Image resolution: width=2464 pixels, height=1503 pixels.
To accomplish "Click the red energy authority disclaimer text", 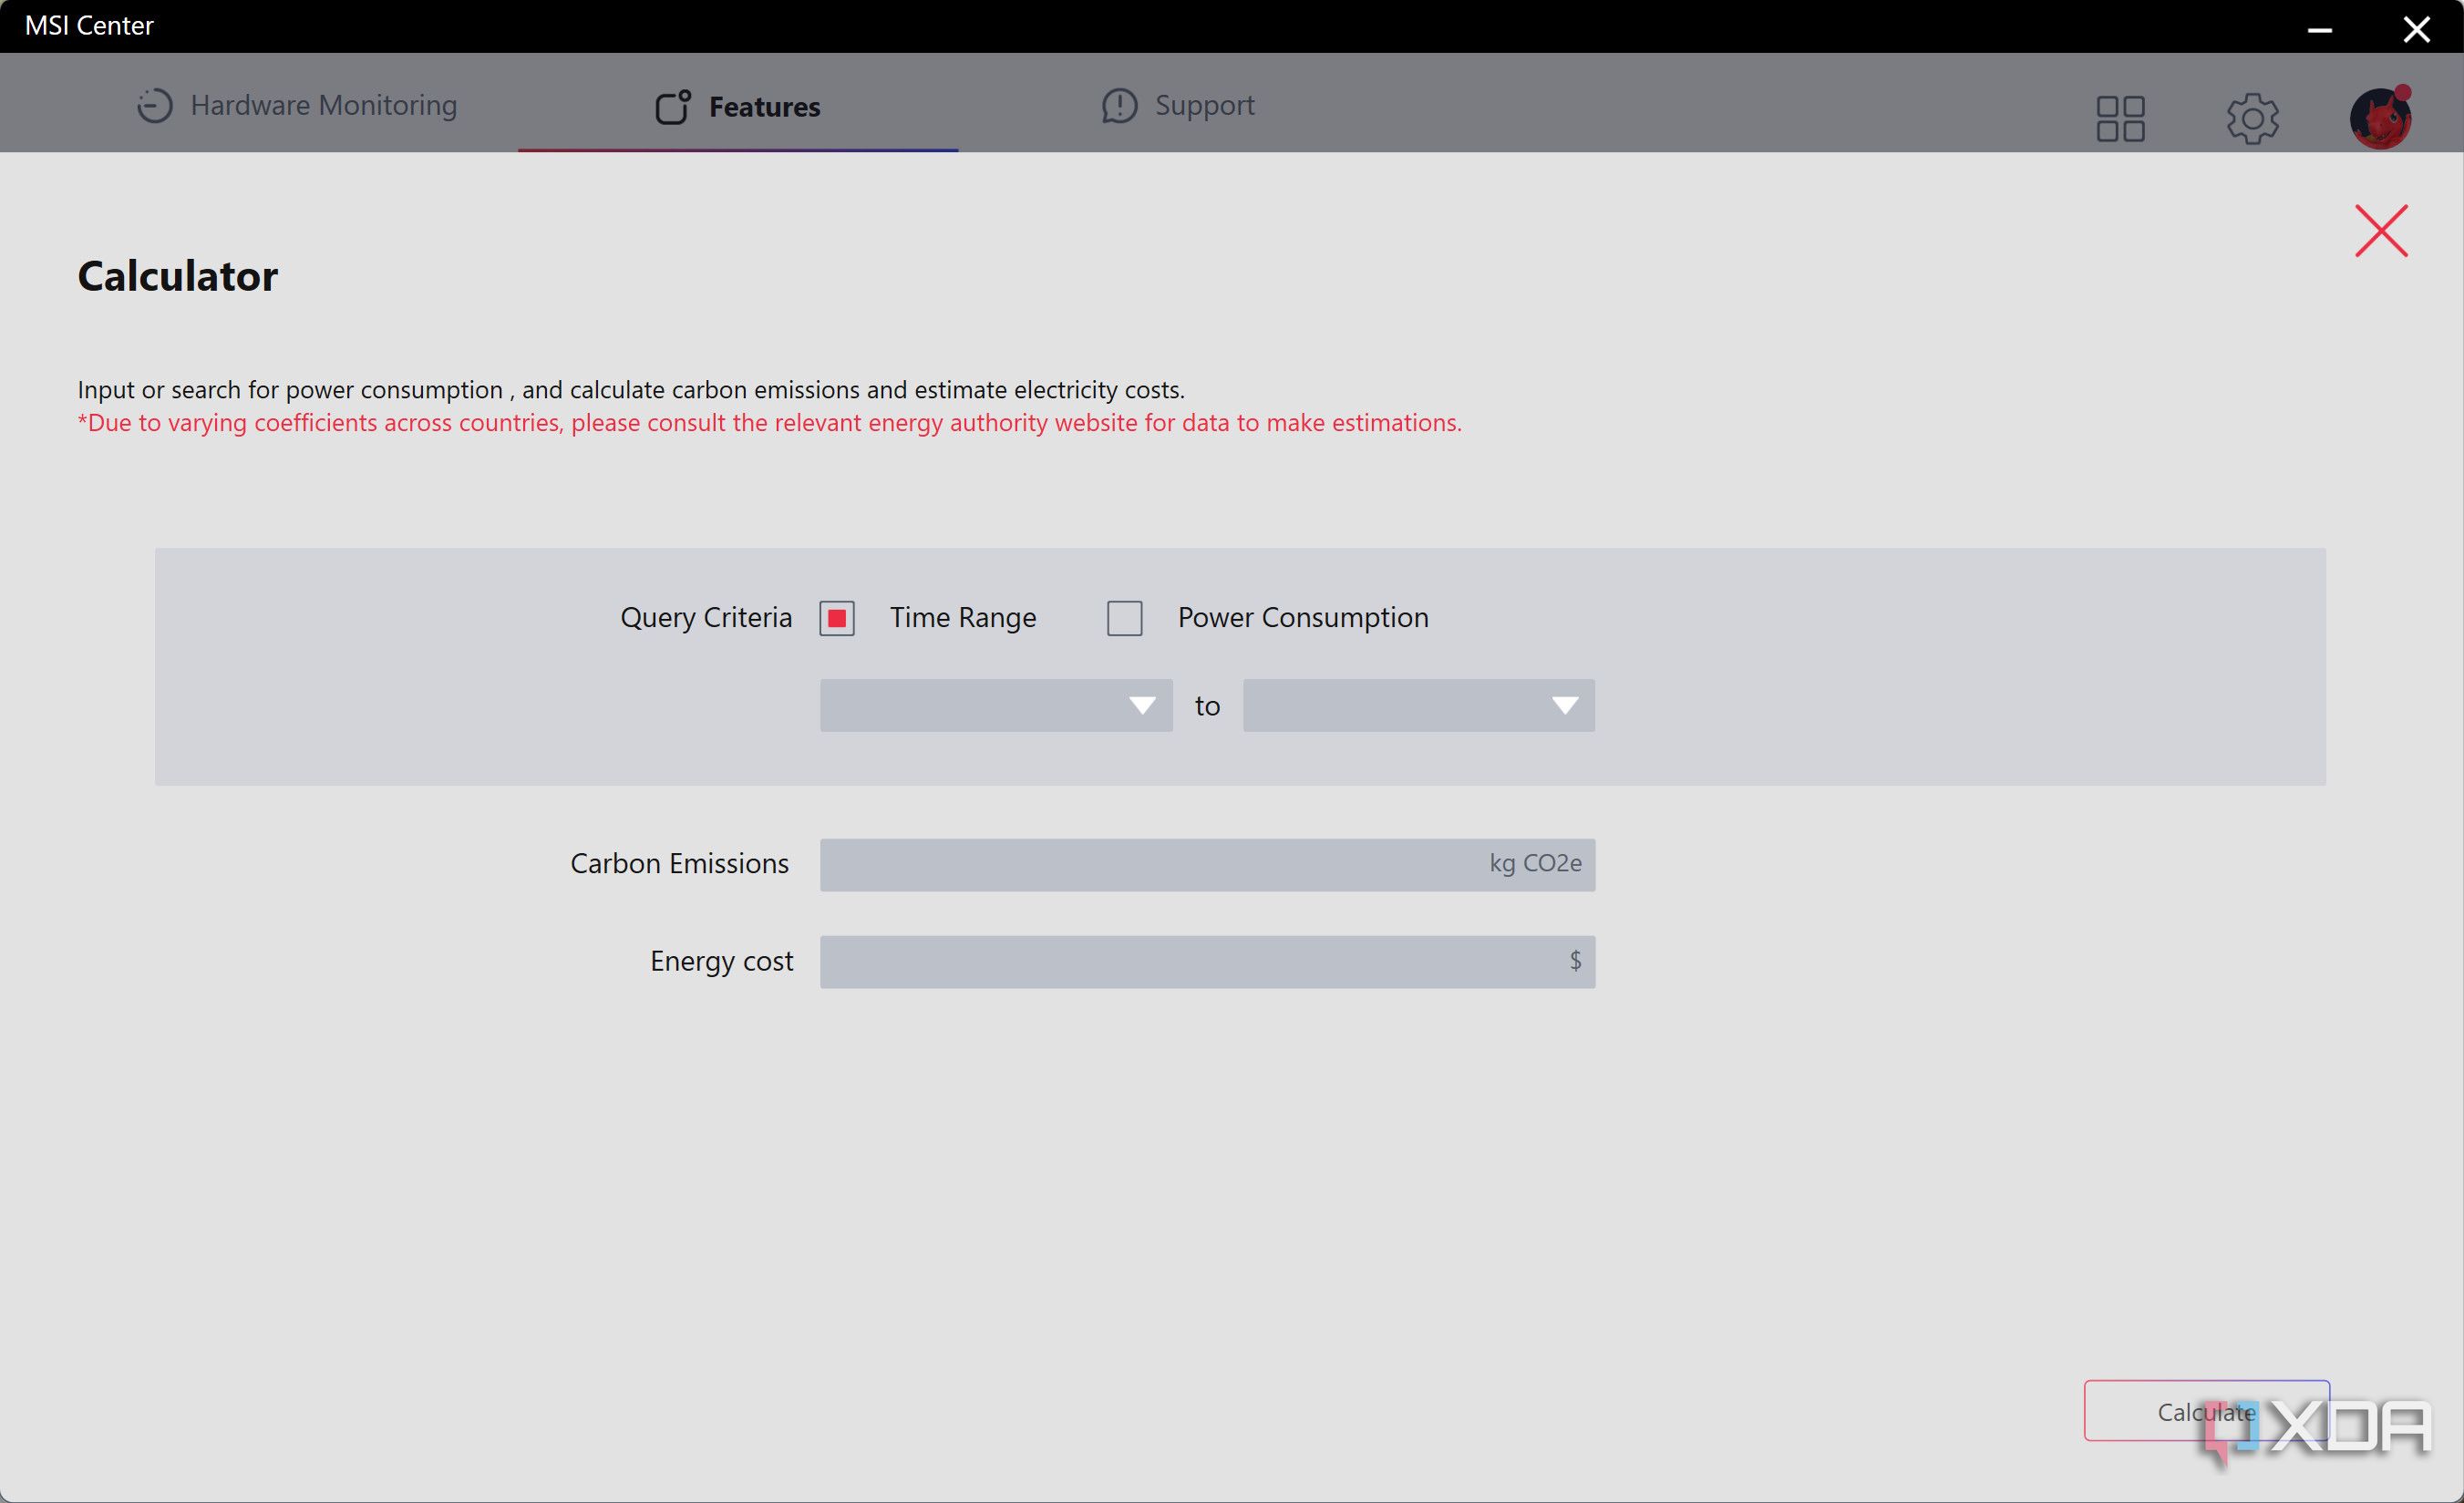I will 770,423.
